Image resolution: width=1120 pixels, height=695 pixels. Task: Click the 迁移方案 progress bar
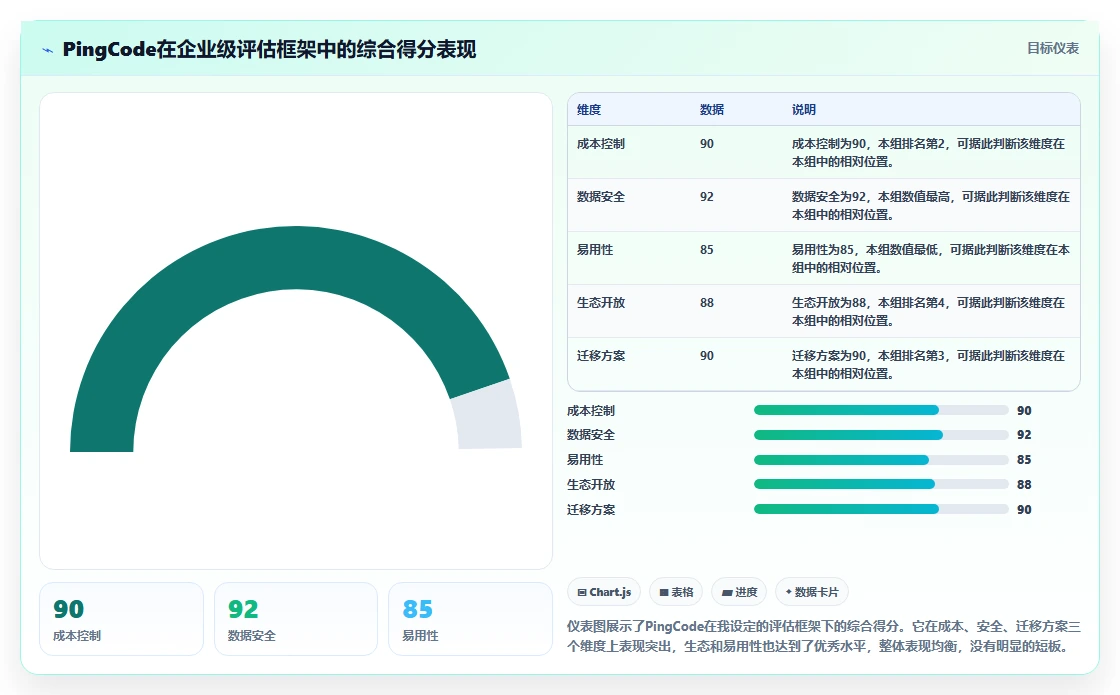[881, 509]
